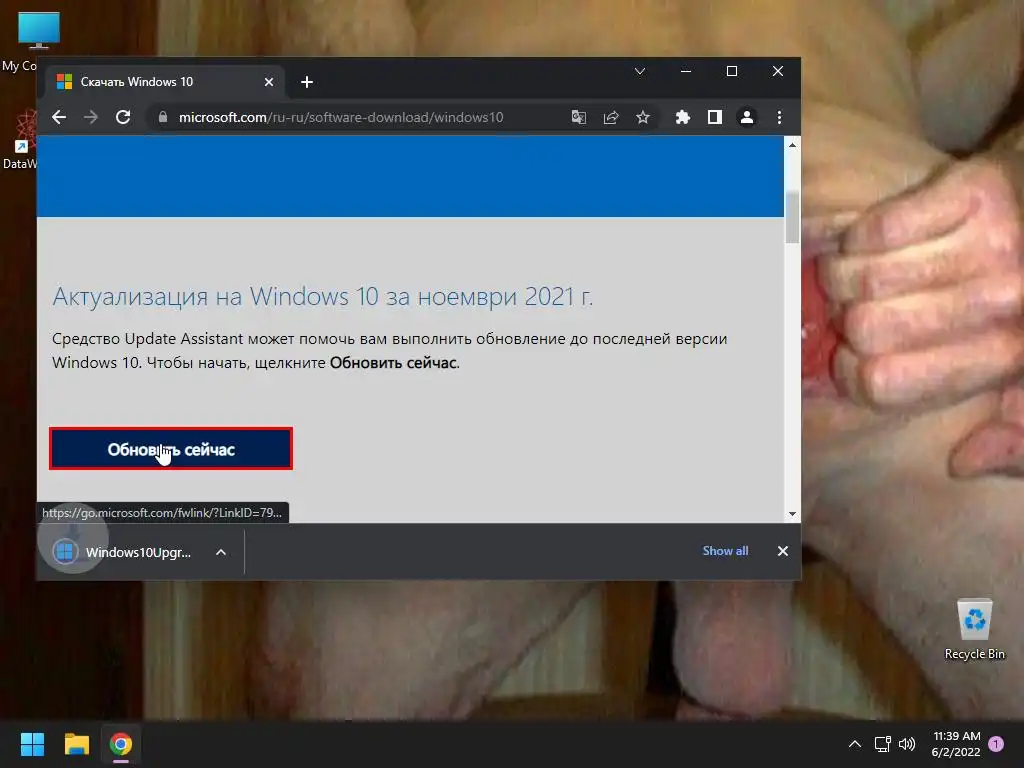Toggle the Chrome side panel icon
The height and width of the screenshot is (768, 1024).
pos(714,118)
